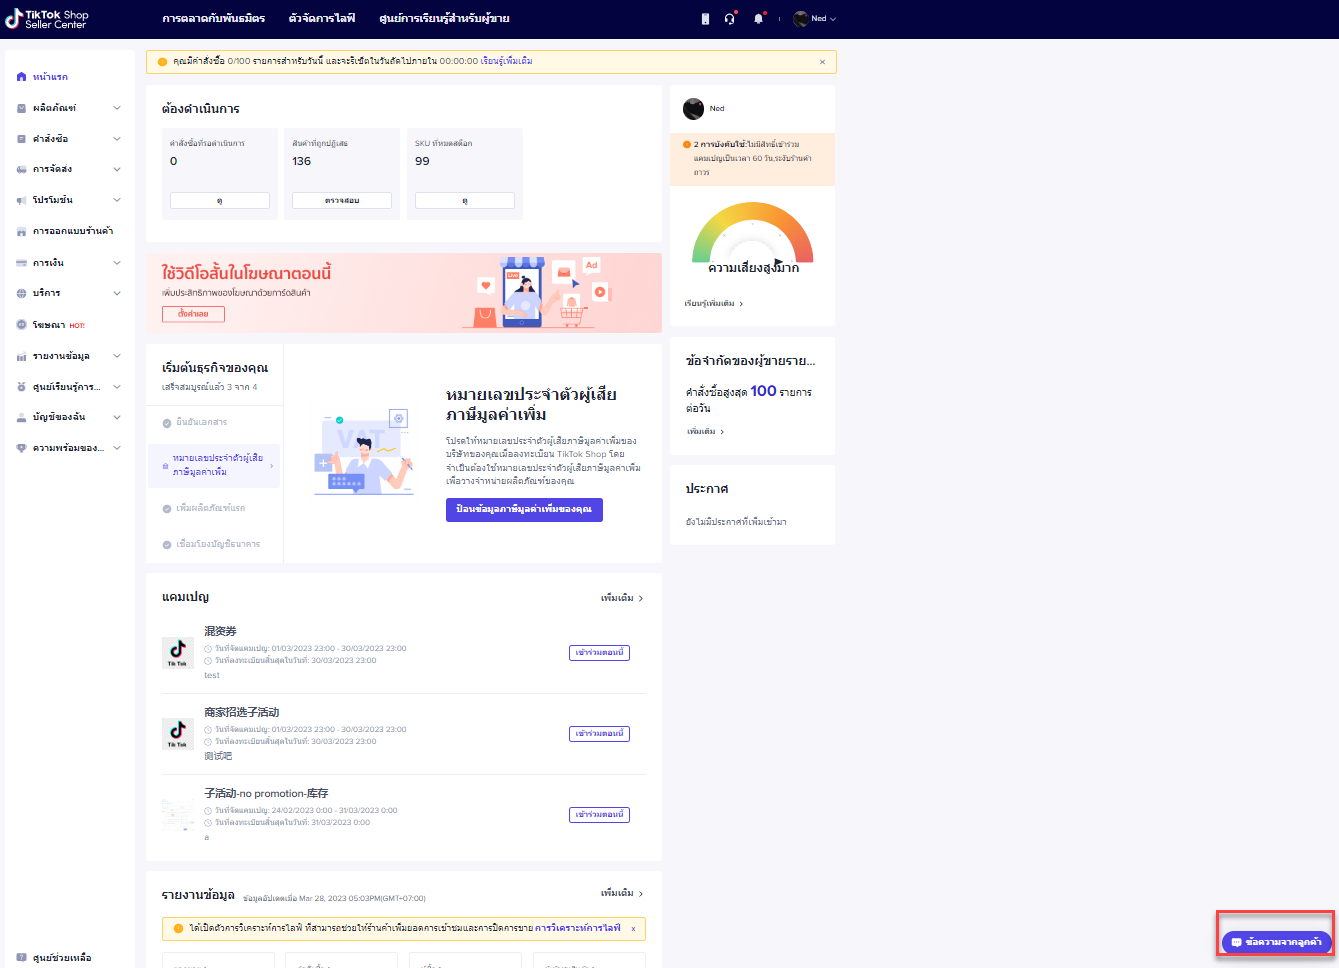This screenshot has width=1339, height=968.
Task: Open ตัวจัดการไลฟ์ in top navigation
Action: tap(321, 19)
